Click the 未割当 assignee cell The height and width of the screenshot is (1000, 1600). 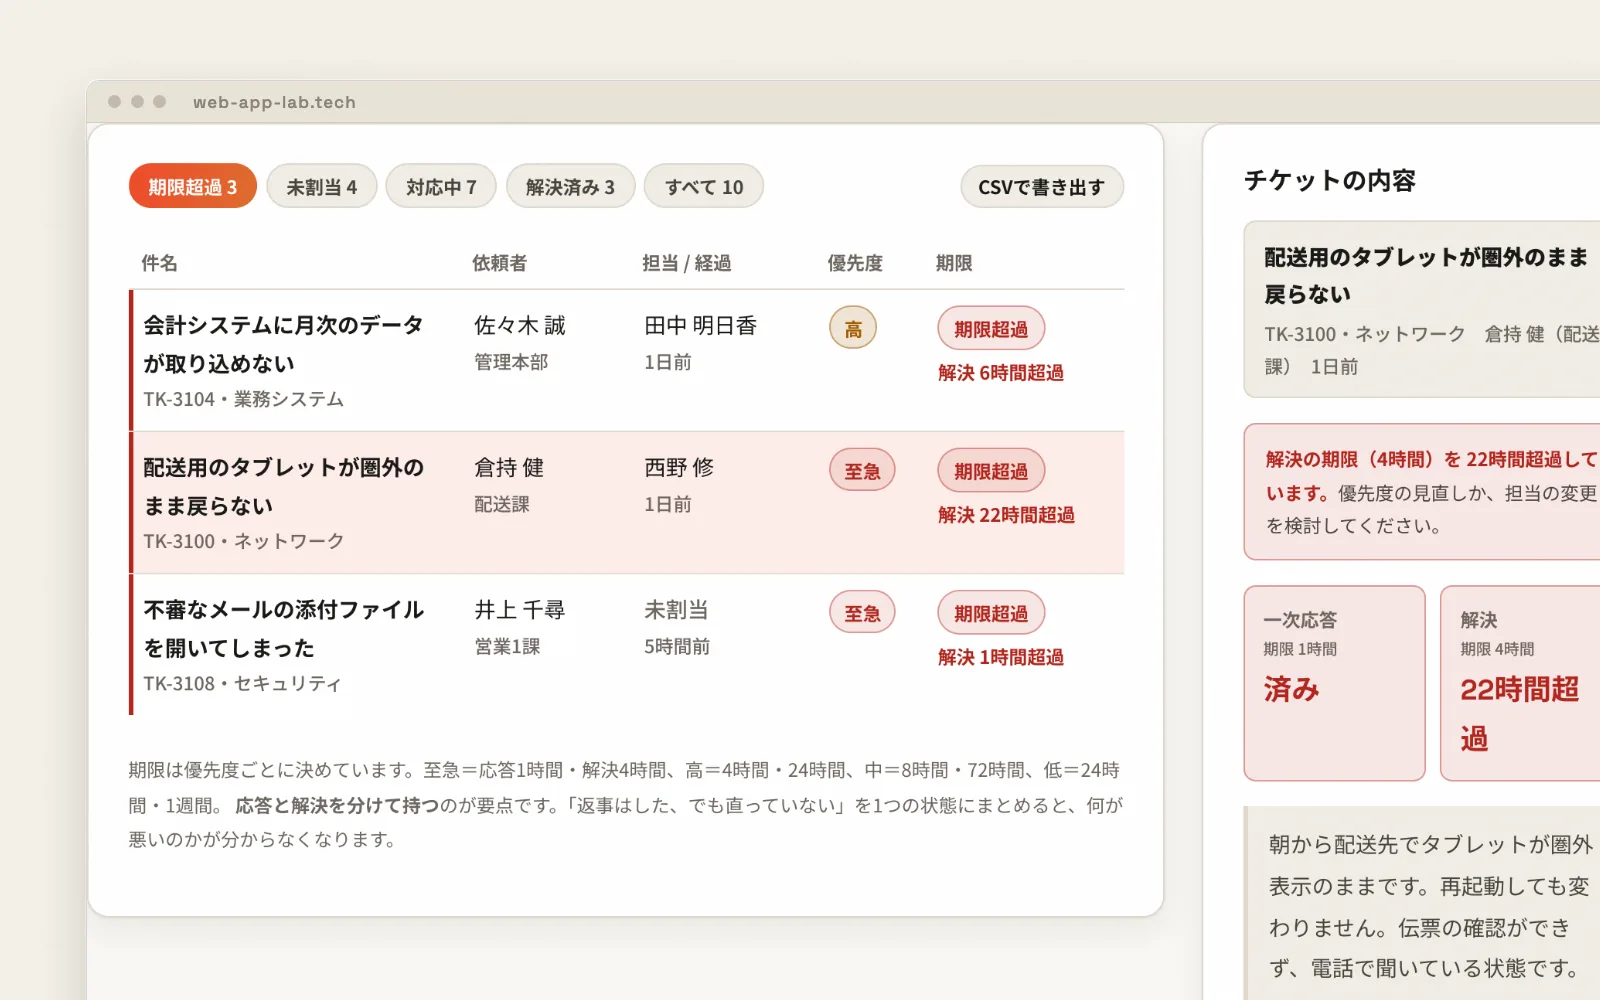[677, 609]
